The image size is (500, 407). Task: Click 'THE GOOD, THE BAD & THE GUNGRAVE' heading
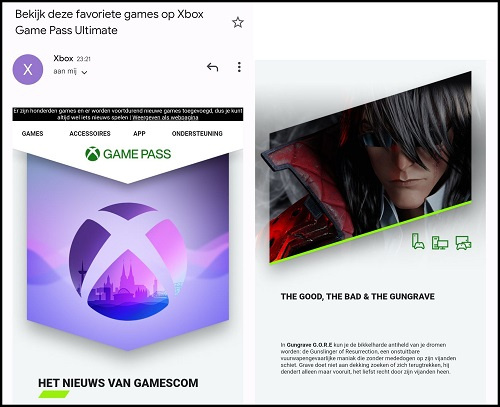(358, 297)
